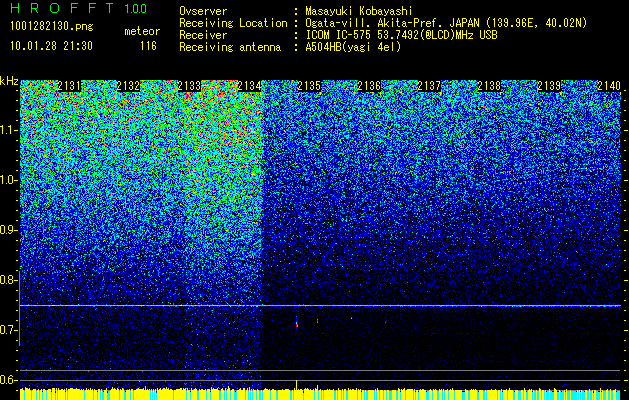
Task: Click the 2132 time marker
Action: [128, 86]
